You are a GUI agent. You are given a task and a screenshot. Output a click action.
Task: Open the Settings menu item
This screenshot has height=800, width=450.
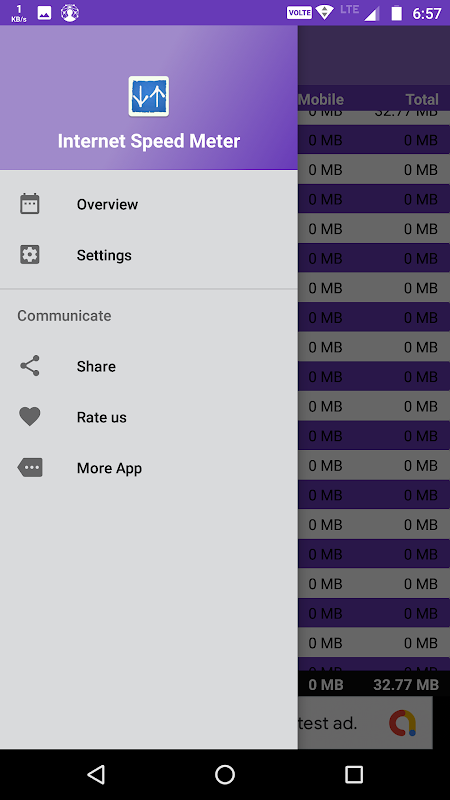(x=148, y=255)
